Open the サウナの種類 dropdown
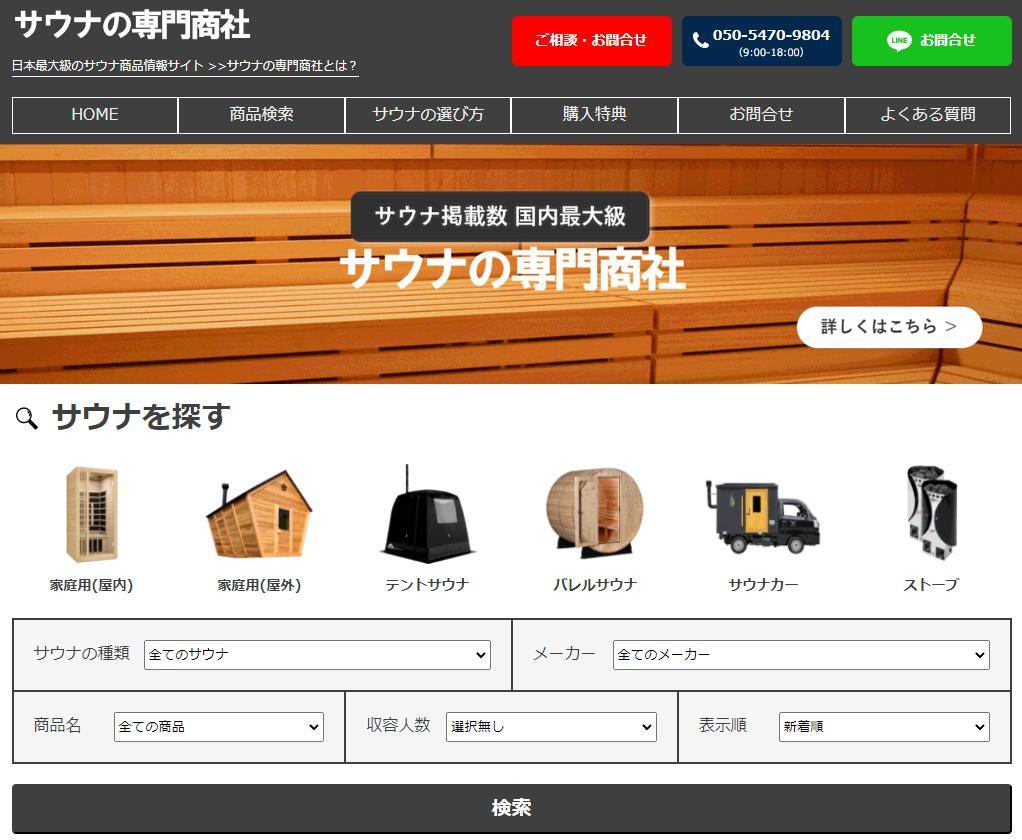Screen dimensions: 1022x840 coord(317,655)
